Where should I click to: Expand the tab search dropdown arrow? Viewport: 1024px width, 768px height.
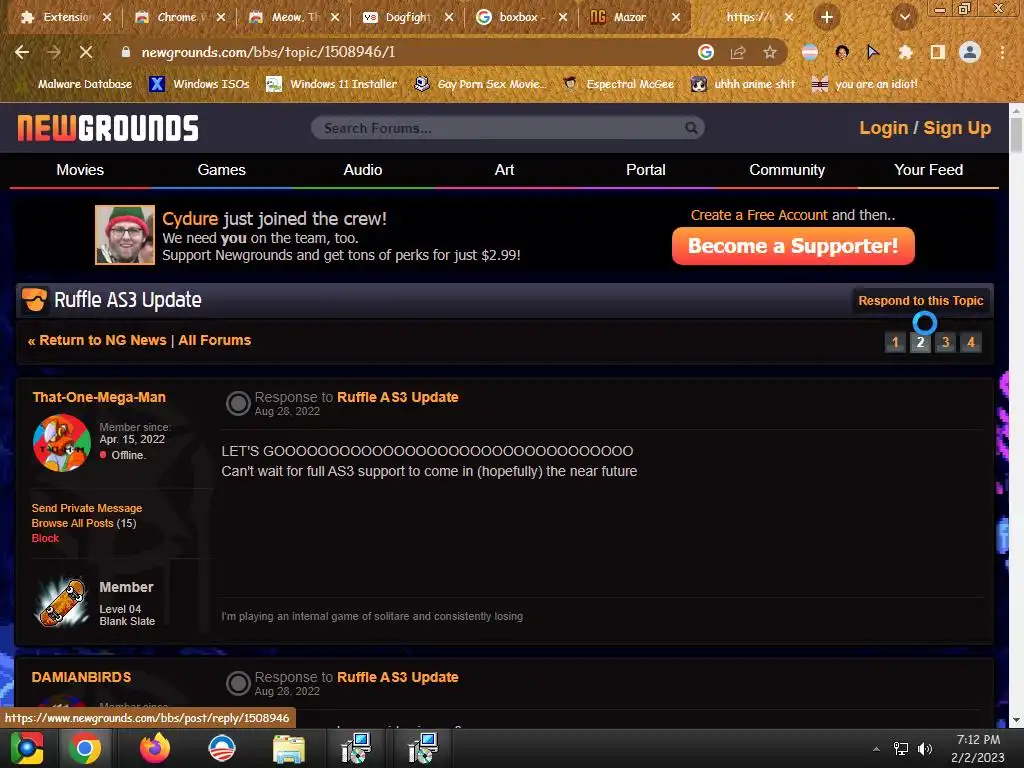coord(904,18)
